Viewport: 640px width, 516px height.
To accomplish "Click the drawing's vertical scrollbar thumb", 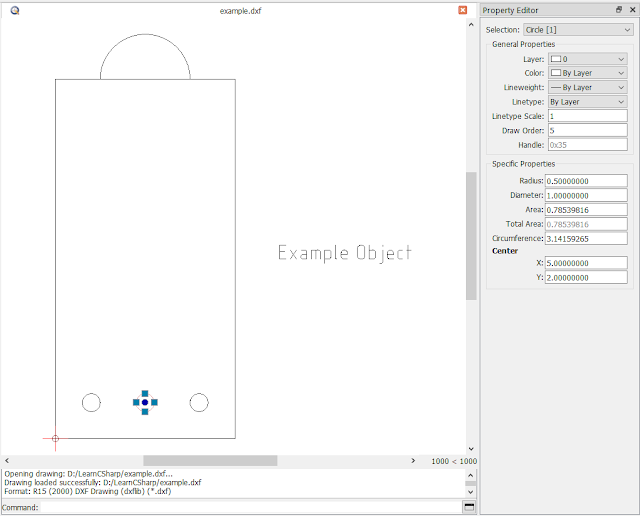I will 471,236.
